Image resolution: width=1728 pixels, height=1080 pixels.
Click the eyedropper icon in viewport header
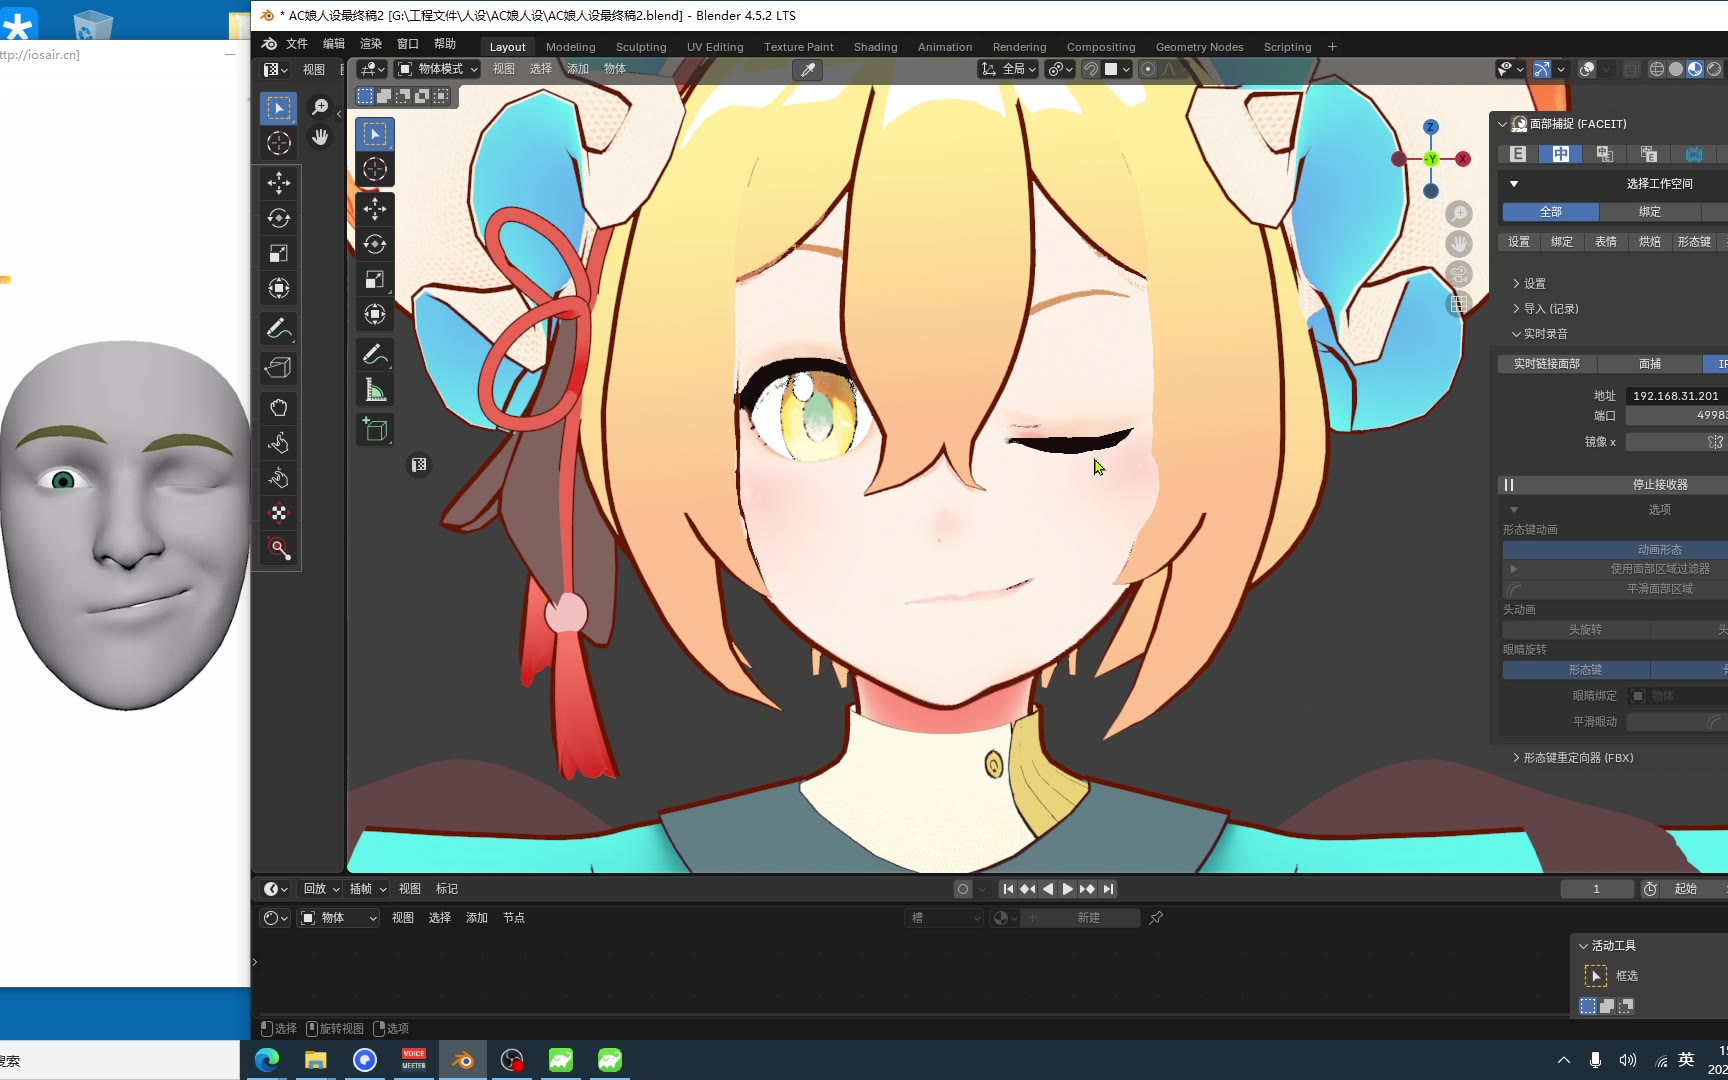click(807, 69)
